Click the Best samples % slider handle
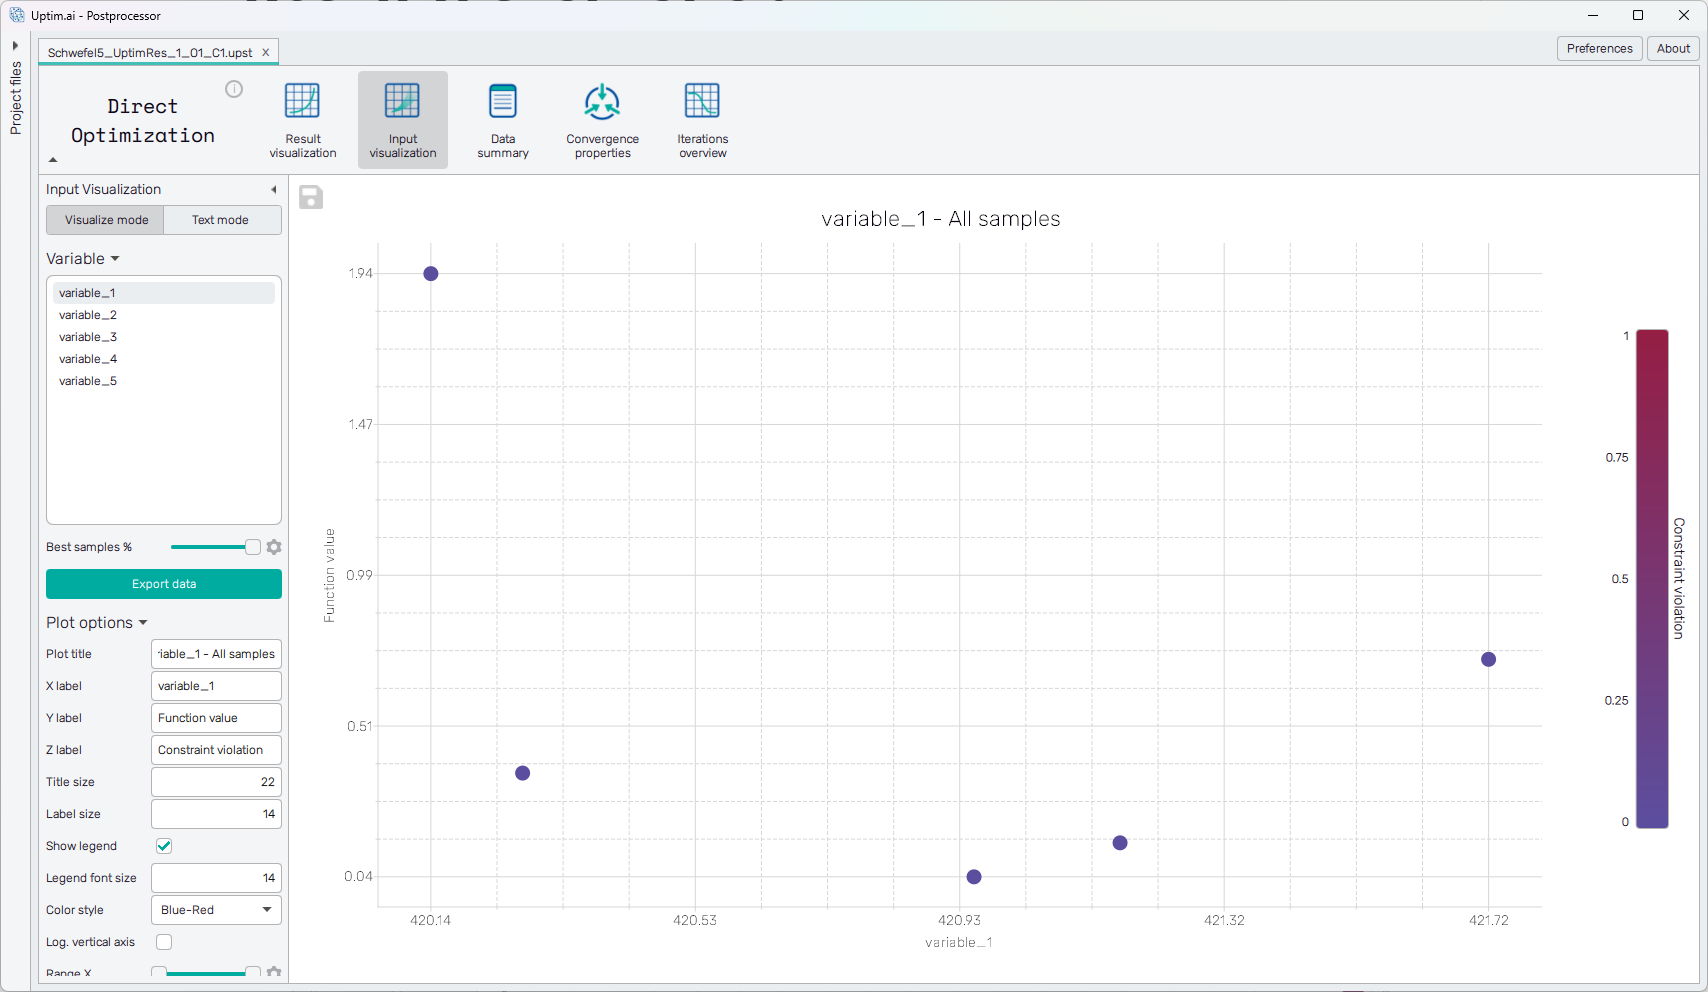Screen dimensions: 1708x992 [253, 547]
